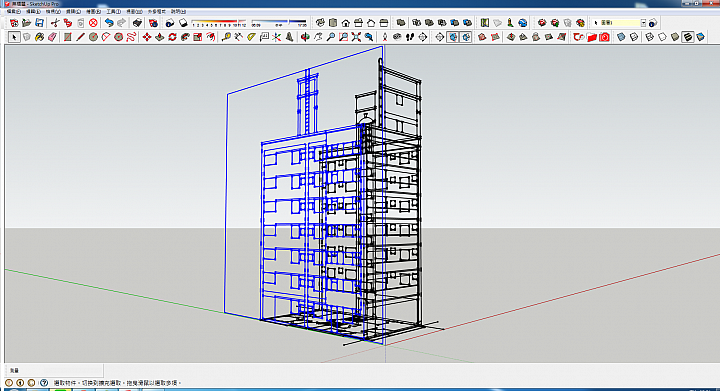
Task: Select the Line pencil tool
Action: (80, 37)
